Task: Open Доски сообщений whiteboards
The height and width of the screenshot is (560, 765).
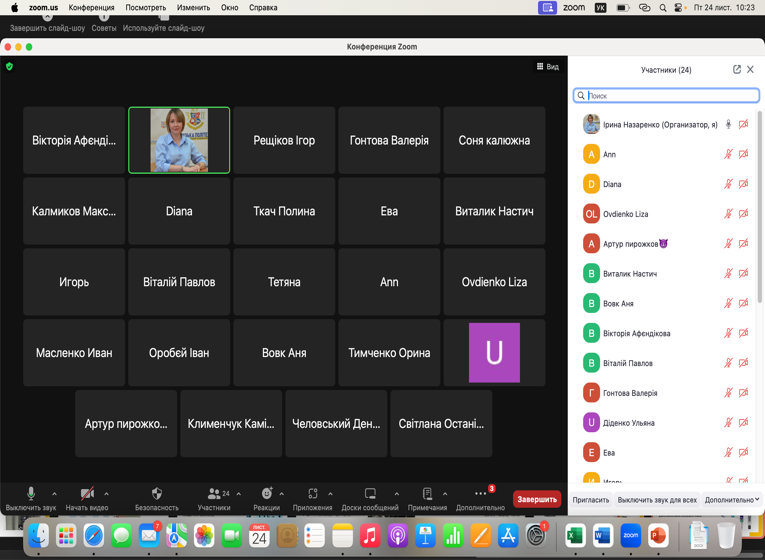Action: (x=369, y=494)
